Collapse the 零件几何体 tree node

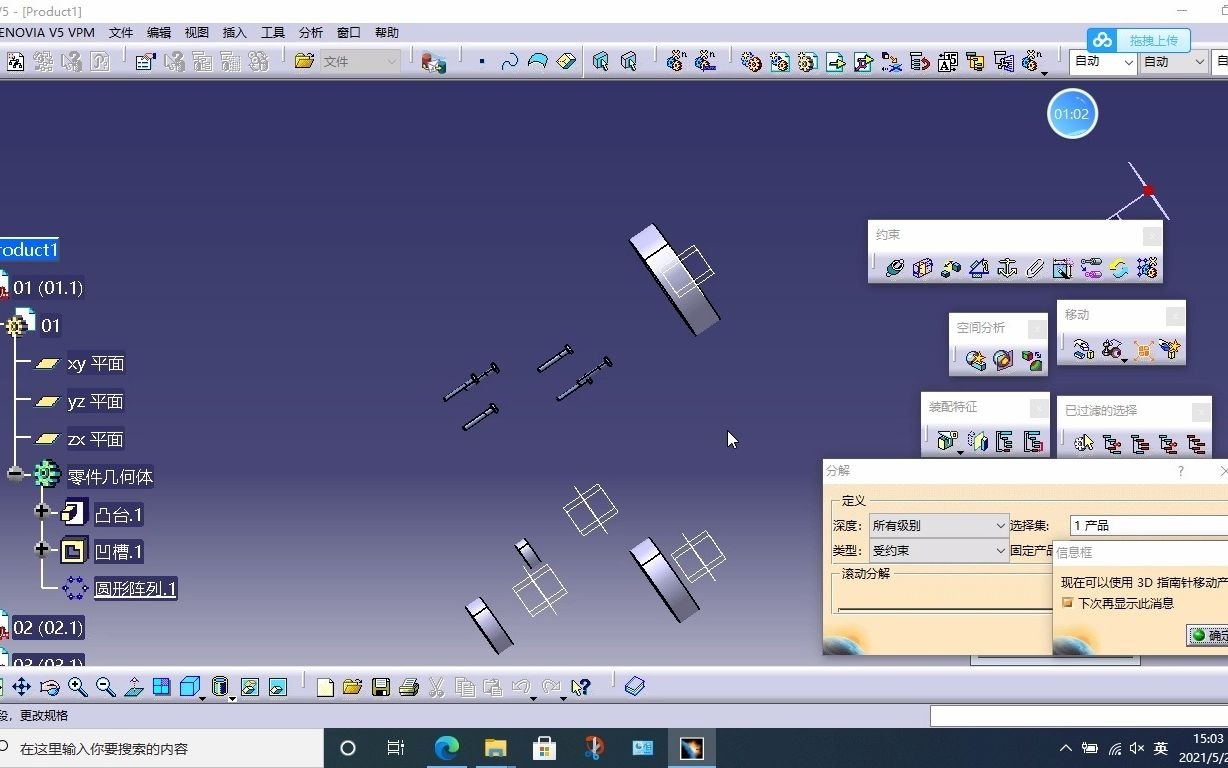click(x=15, y=475)
